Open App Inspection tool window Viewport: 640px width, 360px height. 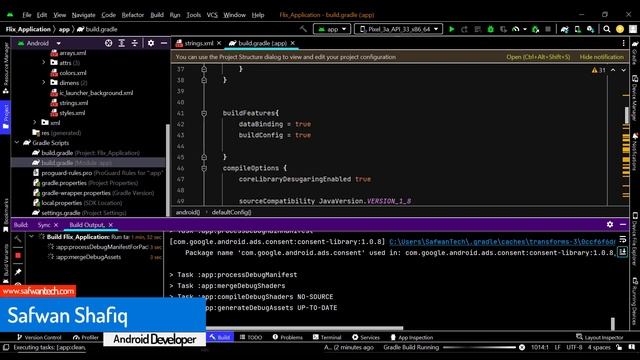tap(411, 338)
